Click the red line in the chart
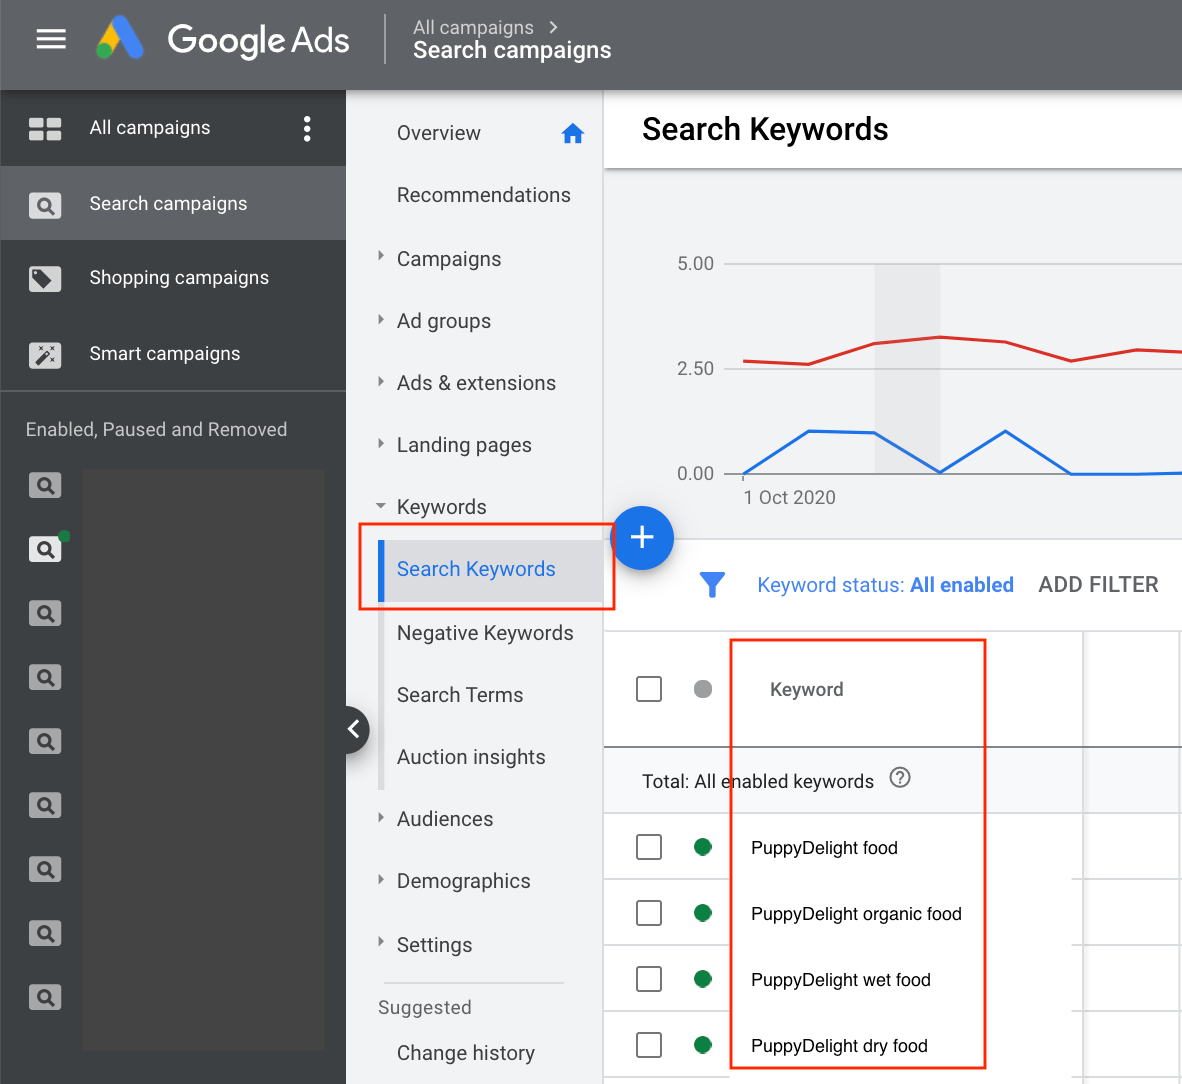This screenshot has width=1182, height=1084. tap(940, 338)
